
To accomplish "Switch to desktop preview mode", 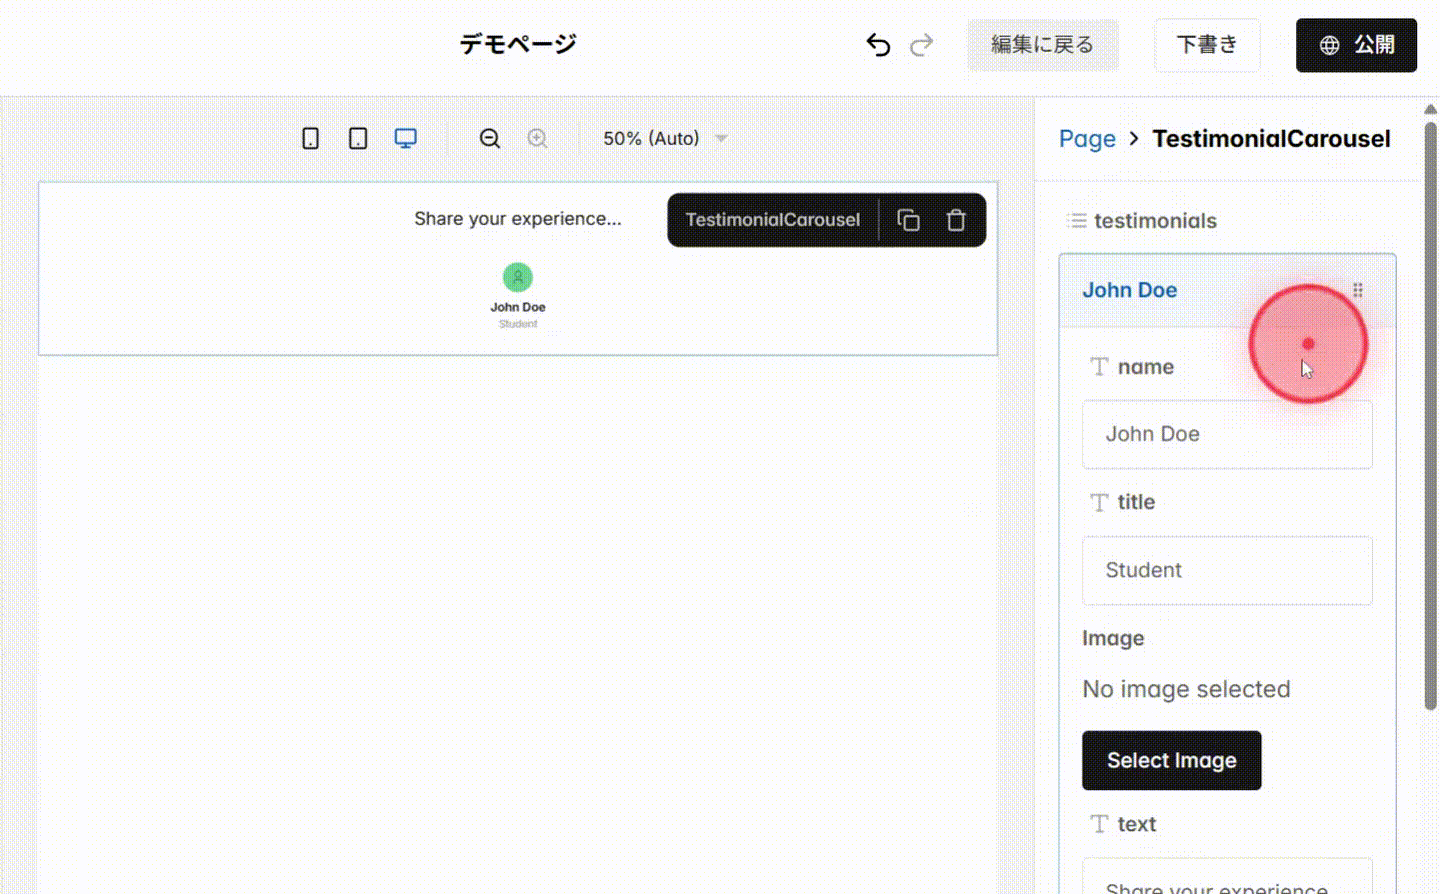I will (x=405, y=138).
